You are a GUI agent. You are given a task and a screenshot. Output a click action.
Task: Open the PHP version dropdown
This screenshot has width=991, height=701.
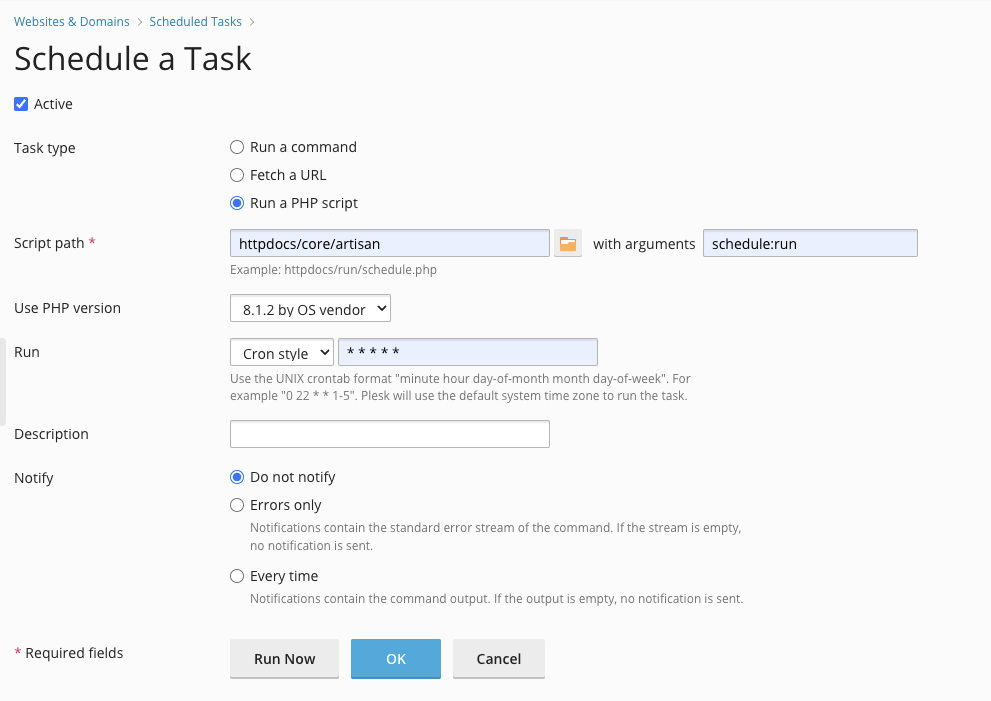[310, 308]
